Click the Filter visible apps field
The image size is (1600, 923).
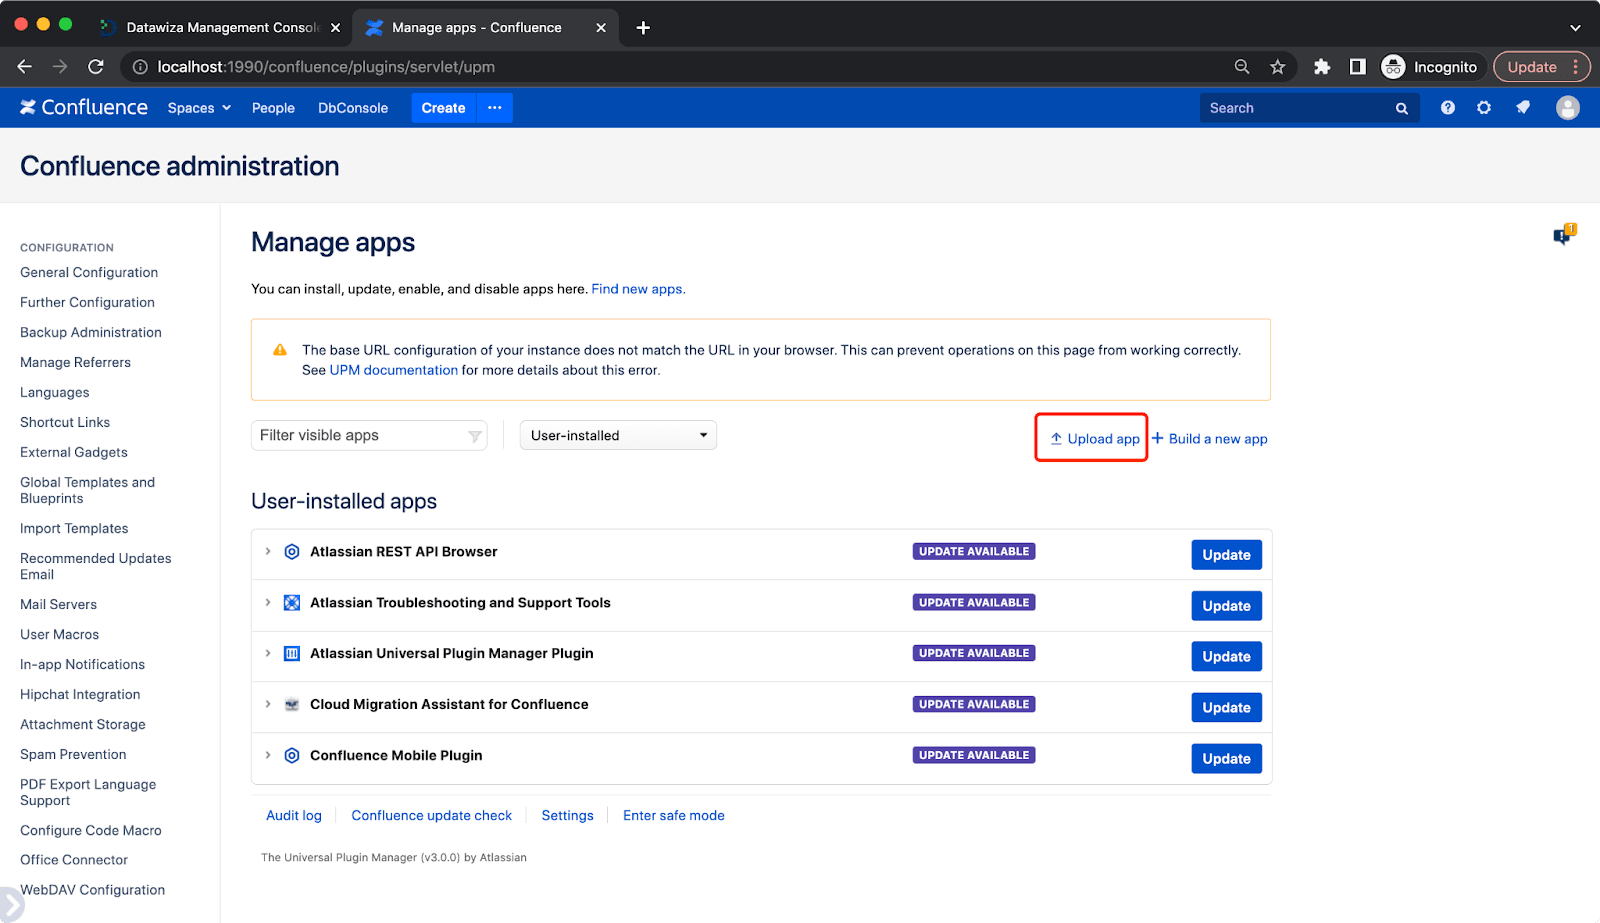point(369,436)
